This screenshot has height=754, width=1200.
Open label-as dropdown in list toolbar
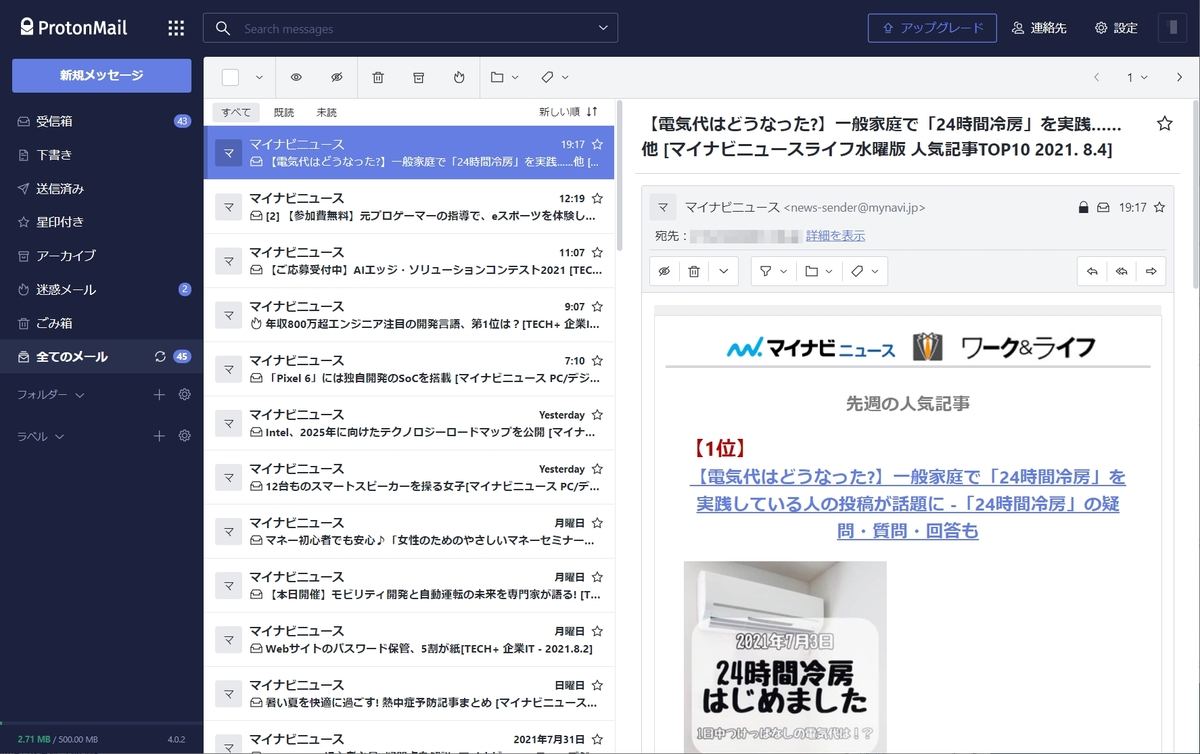555,77
